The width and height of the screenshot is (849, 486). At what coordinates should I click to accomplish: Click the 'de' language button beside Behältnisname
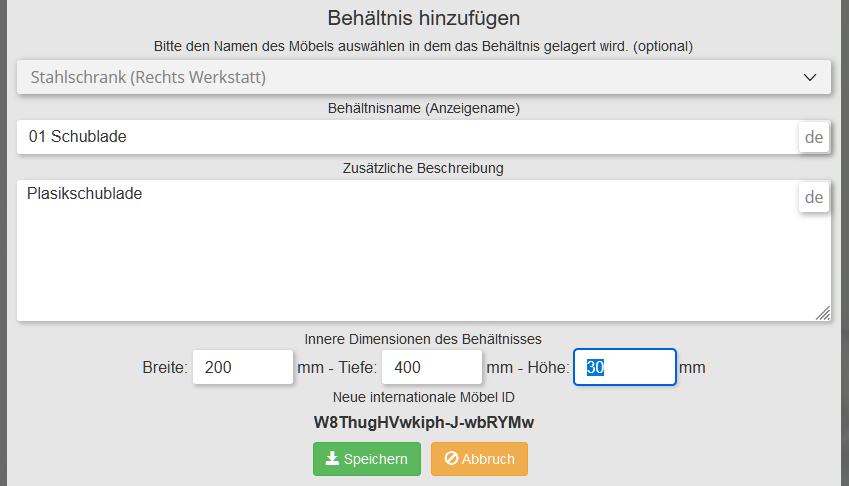(x=814, y=137)
